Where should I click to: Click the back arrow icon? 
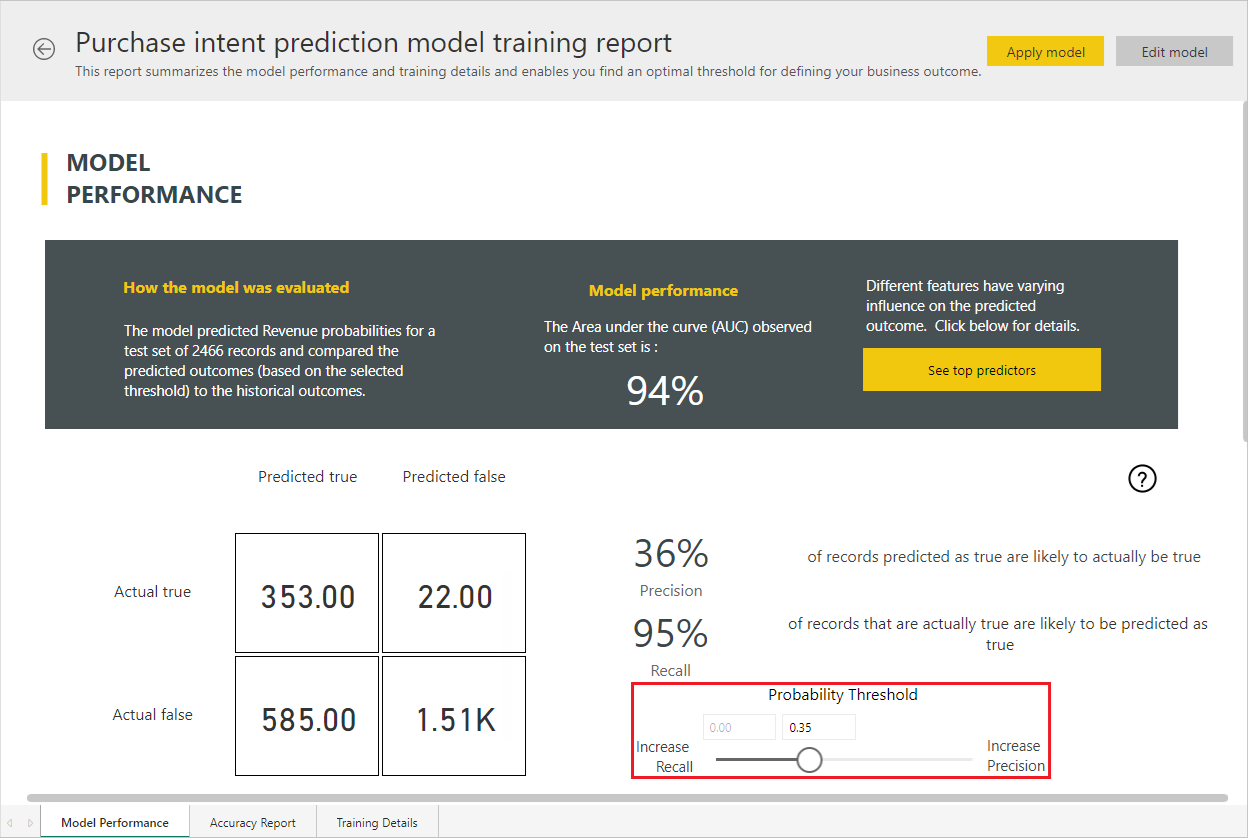coord(44,49)
